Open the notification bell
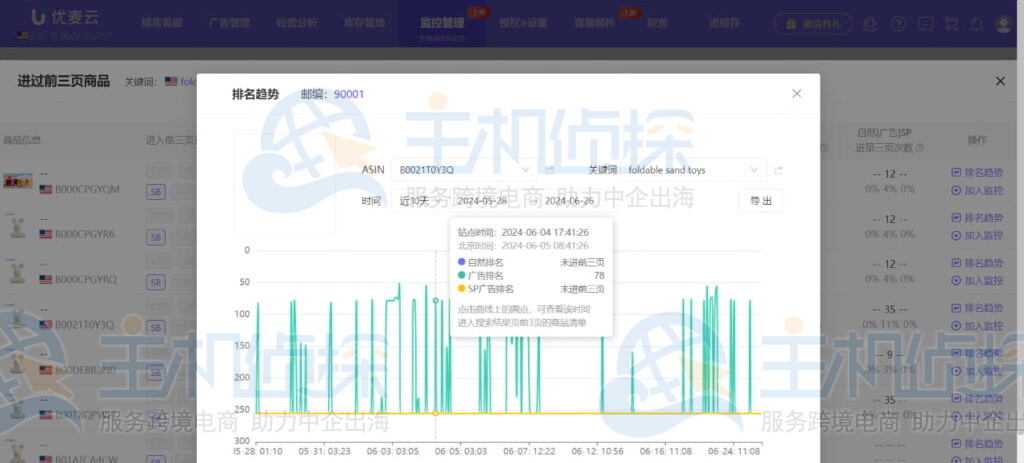 (977, 24)
